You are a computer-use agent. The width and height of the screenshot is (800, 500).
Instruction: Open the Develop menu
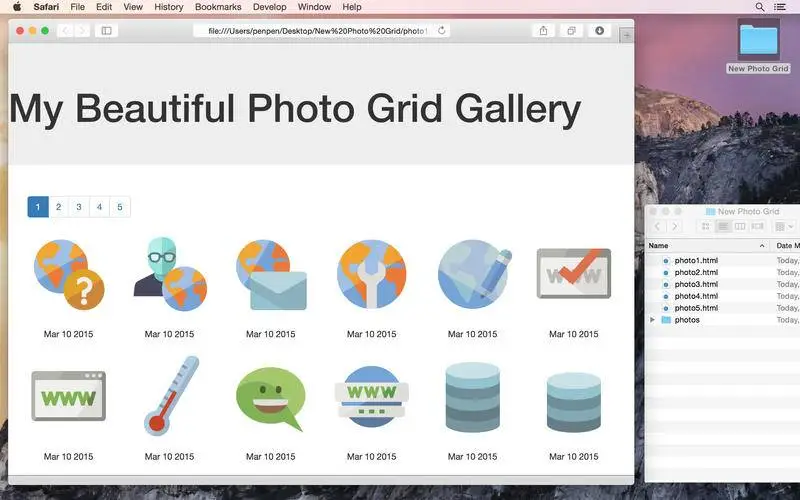click(x=269, y=7)
